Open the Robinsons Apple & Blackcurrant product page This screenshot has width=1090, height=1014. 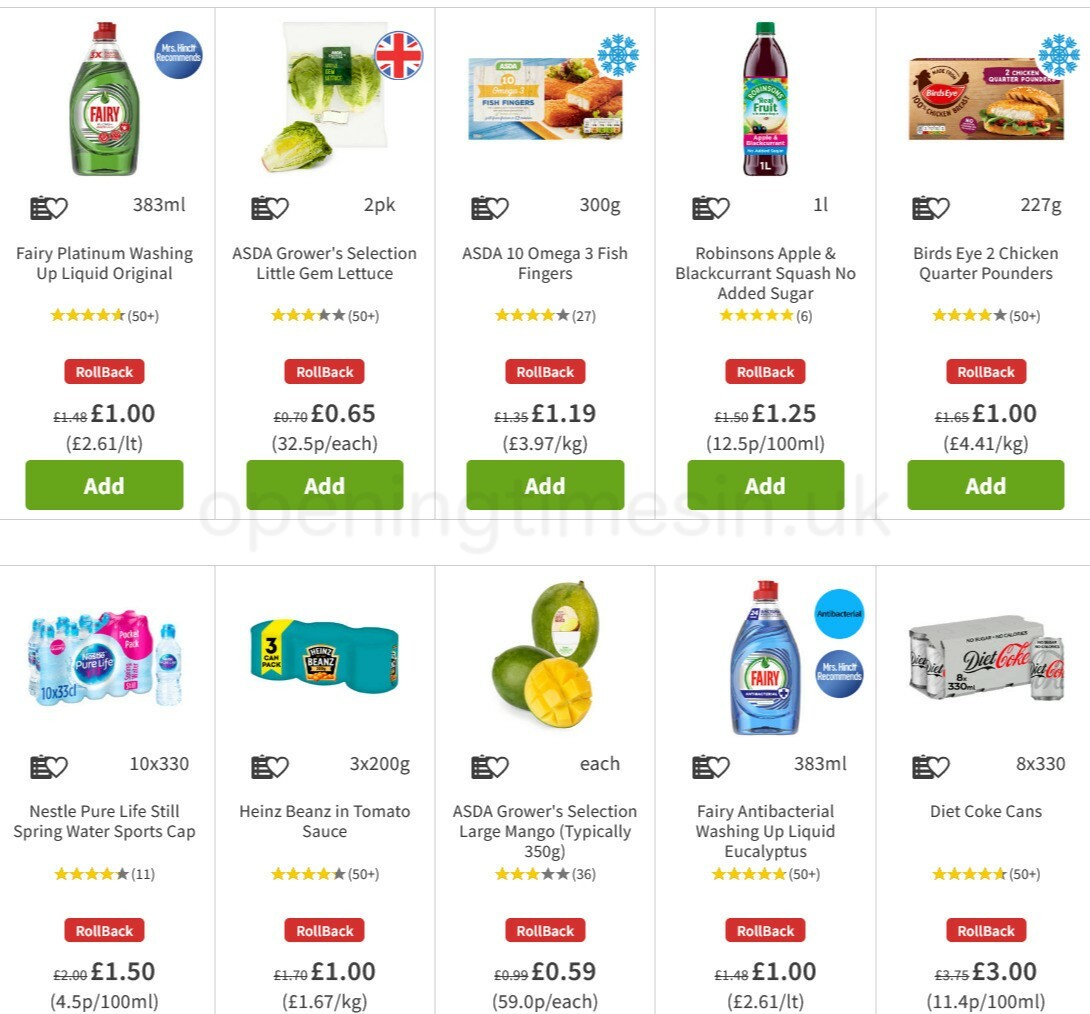pyautogui.click(x=766, y=273)
